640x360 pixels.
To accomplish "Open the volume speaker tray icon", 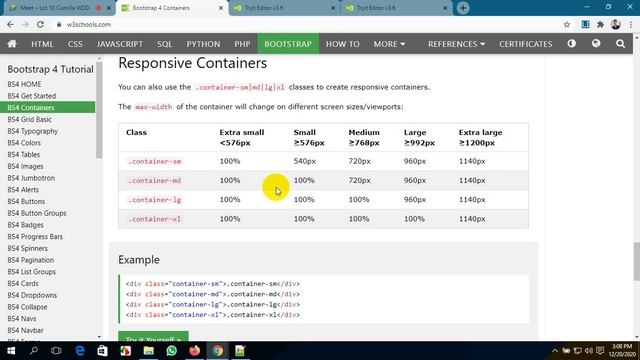I will (589, 351).
